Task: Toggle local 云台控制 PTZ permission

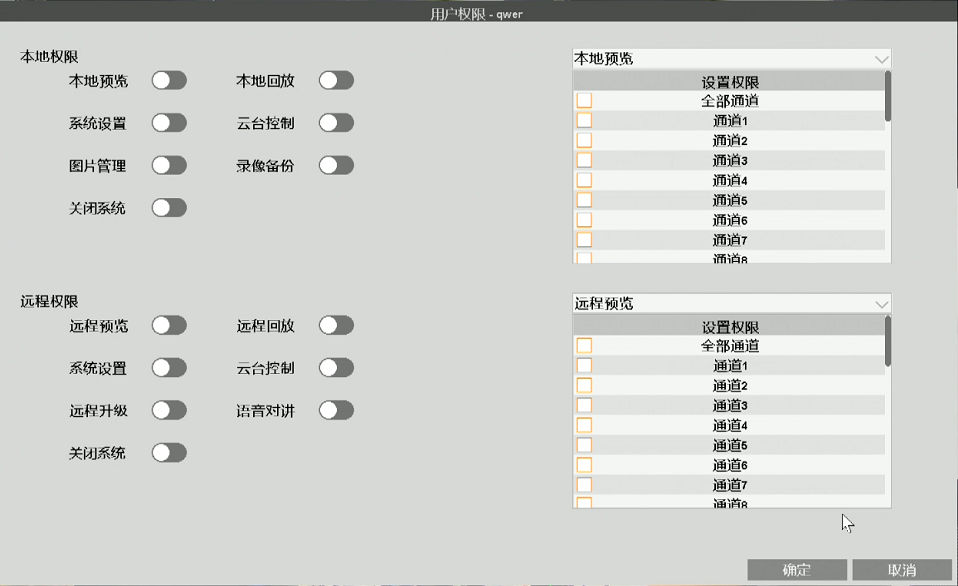Action: (x=336, y=123)
